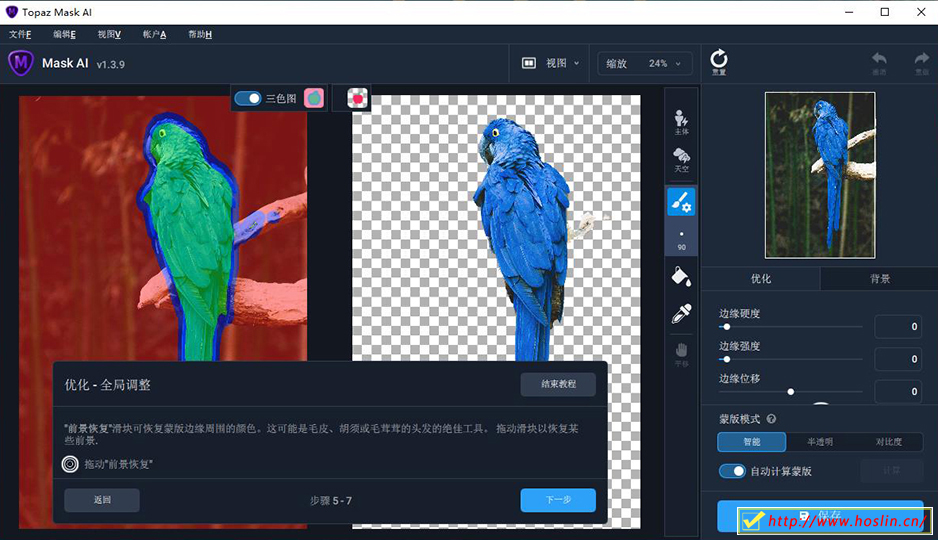
Task: Open the 视图 view dropdown
Action: click(551, 63)
